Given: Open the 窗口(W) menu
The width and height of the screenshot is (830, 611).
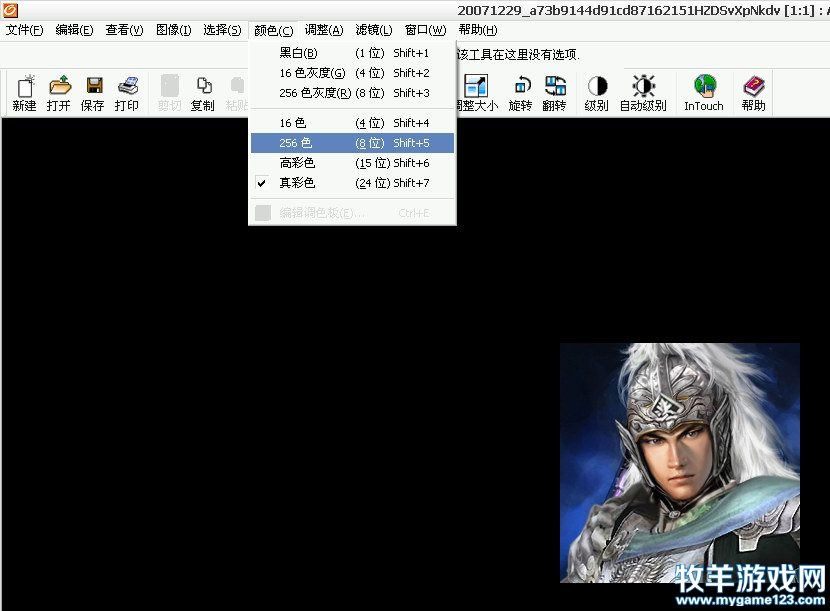Looking at the screenshot, I should point(426,30).
